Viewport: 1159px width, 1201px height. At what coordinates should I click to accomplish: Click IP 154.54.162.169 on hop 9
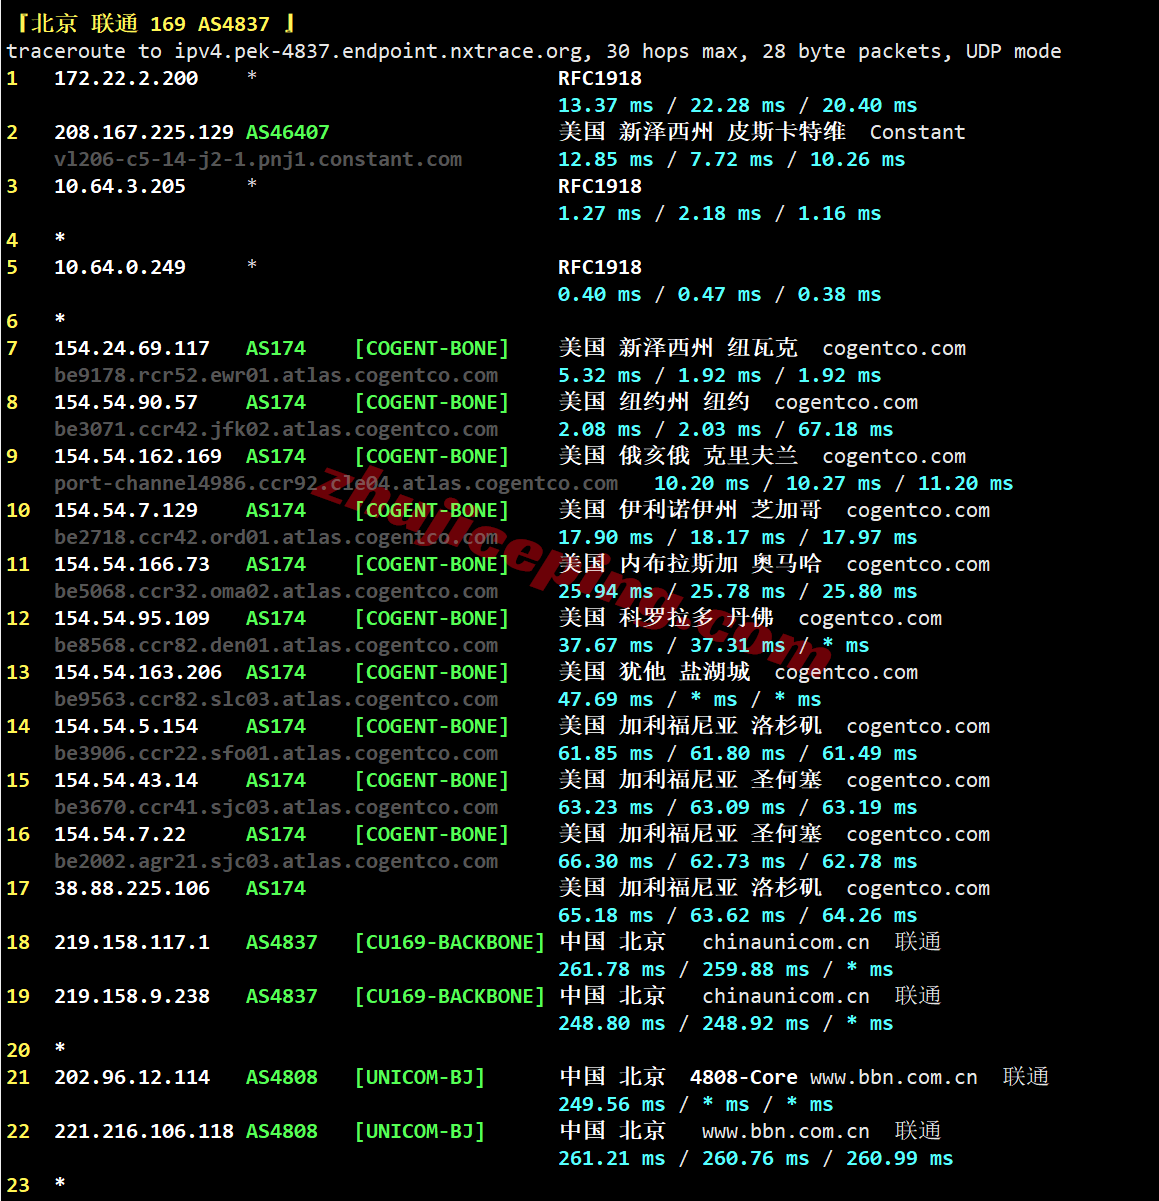pyautogui.click(x=138, y=456)
